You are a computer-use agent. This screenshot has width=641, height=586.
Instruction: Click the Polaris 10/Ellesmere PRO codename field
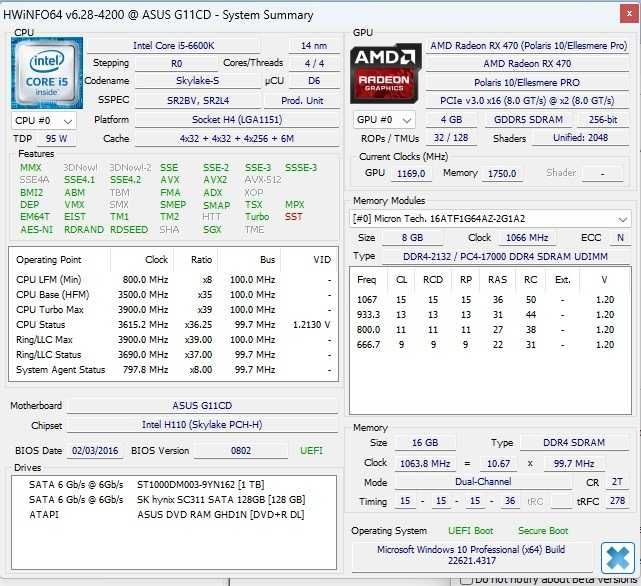[527, 83]
